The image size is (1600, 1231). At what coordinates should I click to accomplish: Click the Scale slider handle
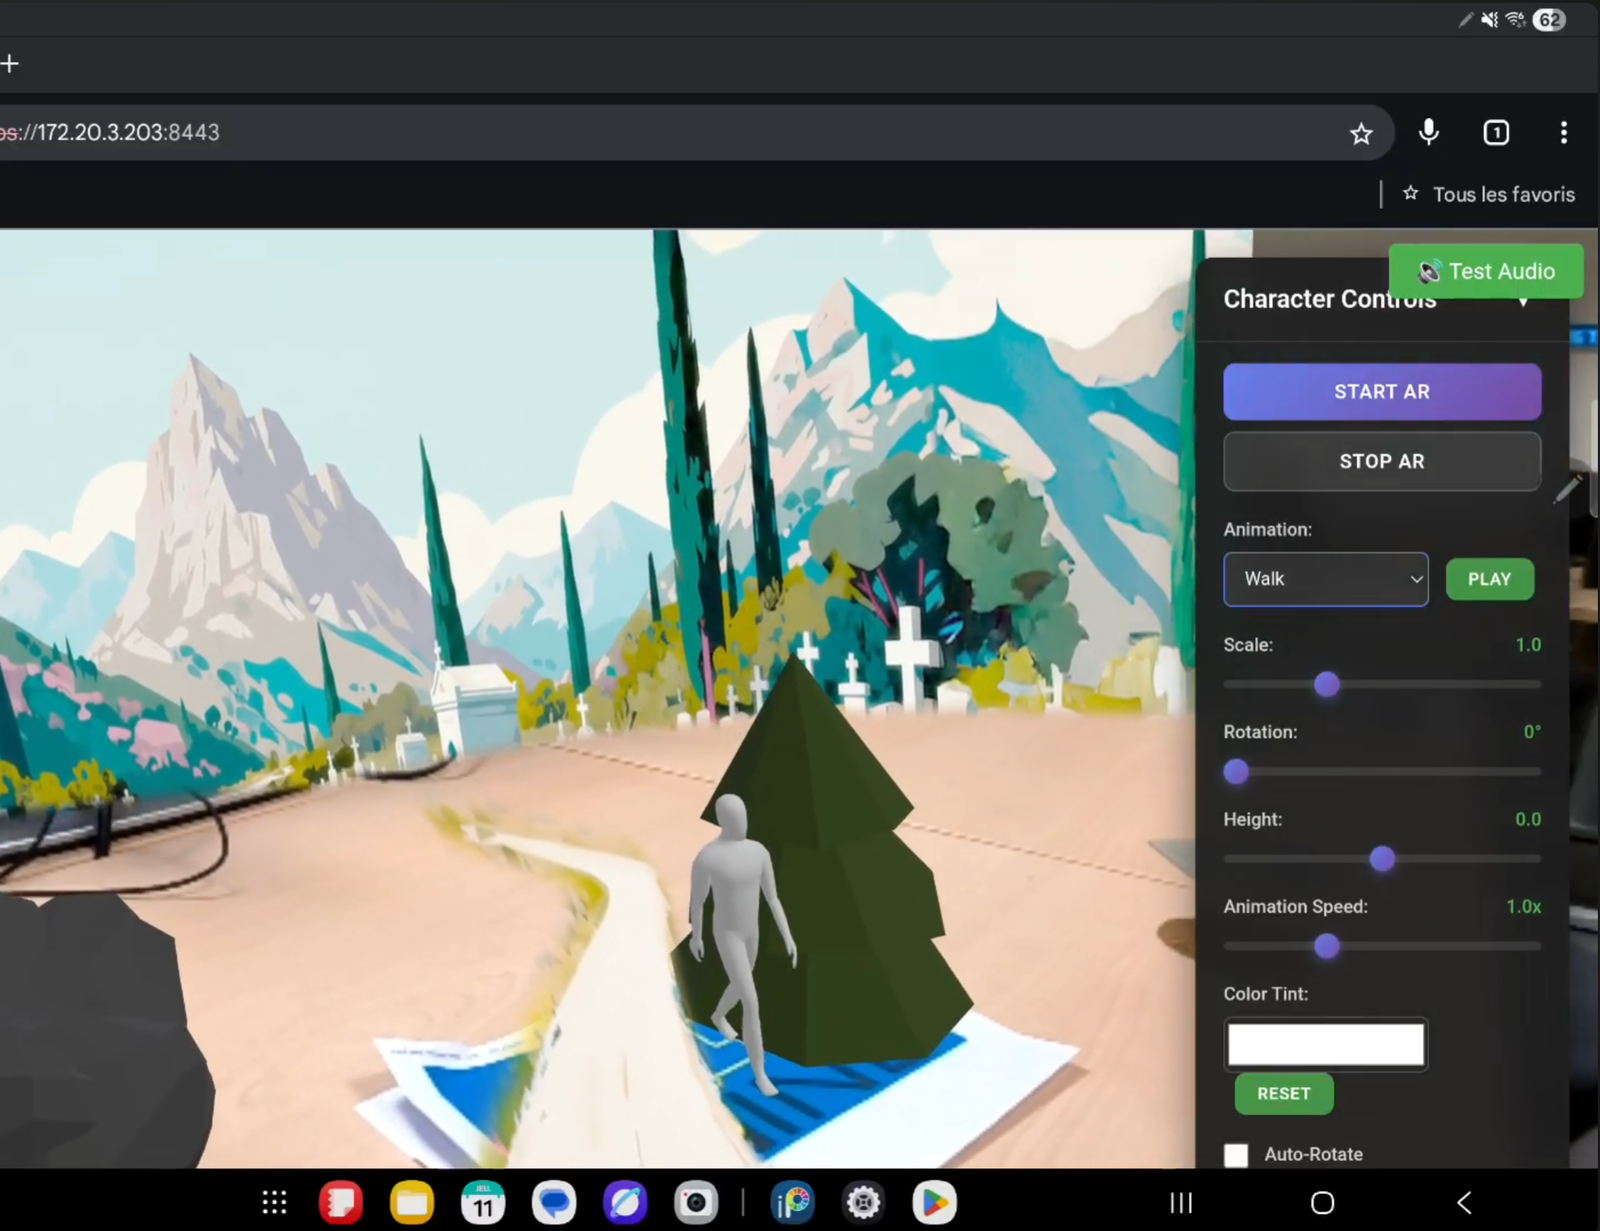coord(1326,685)
